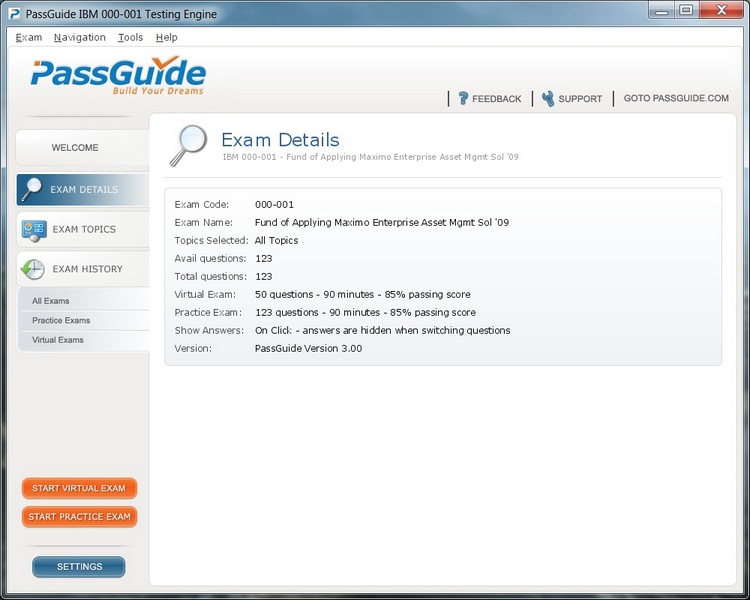Click the PassGuide logo
Screen dimensions: 750x600
pyautogui.click(x=118, y=76)
